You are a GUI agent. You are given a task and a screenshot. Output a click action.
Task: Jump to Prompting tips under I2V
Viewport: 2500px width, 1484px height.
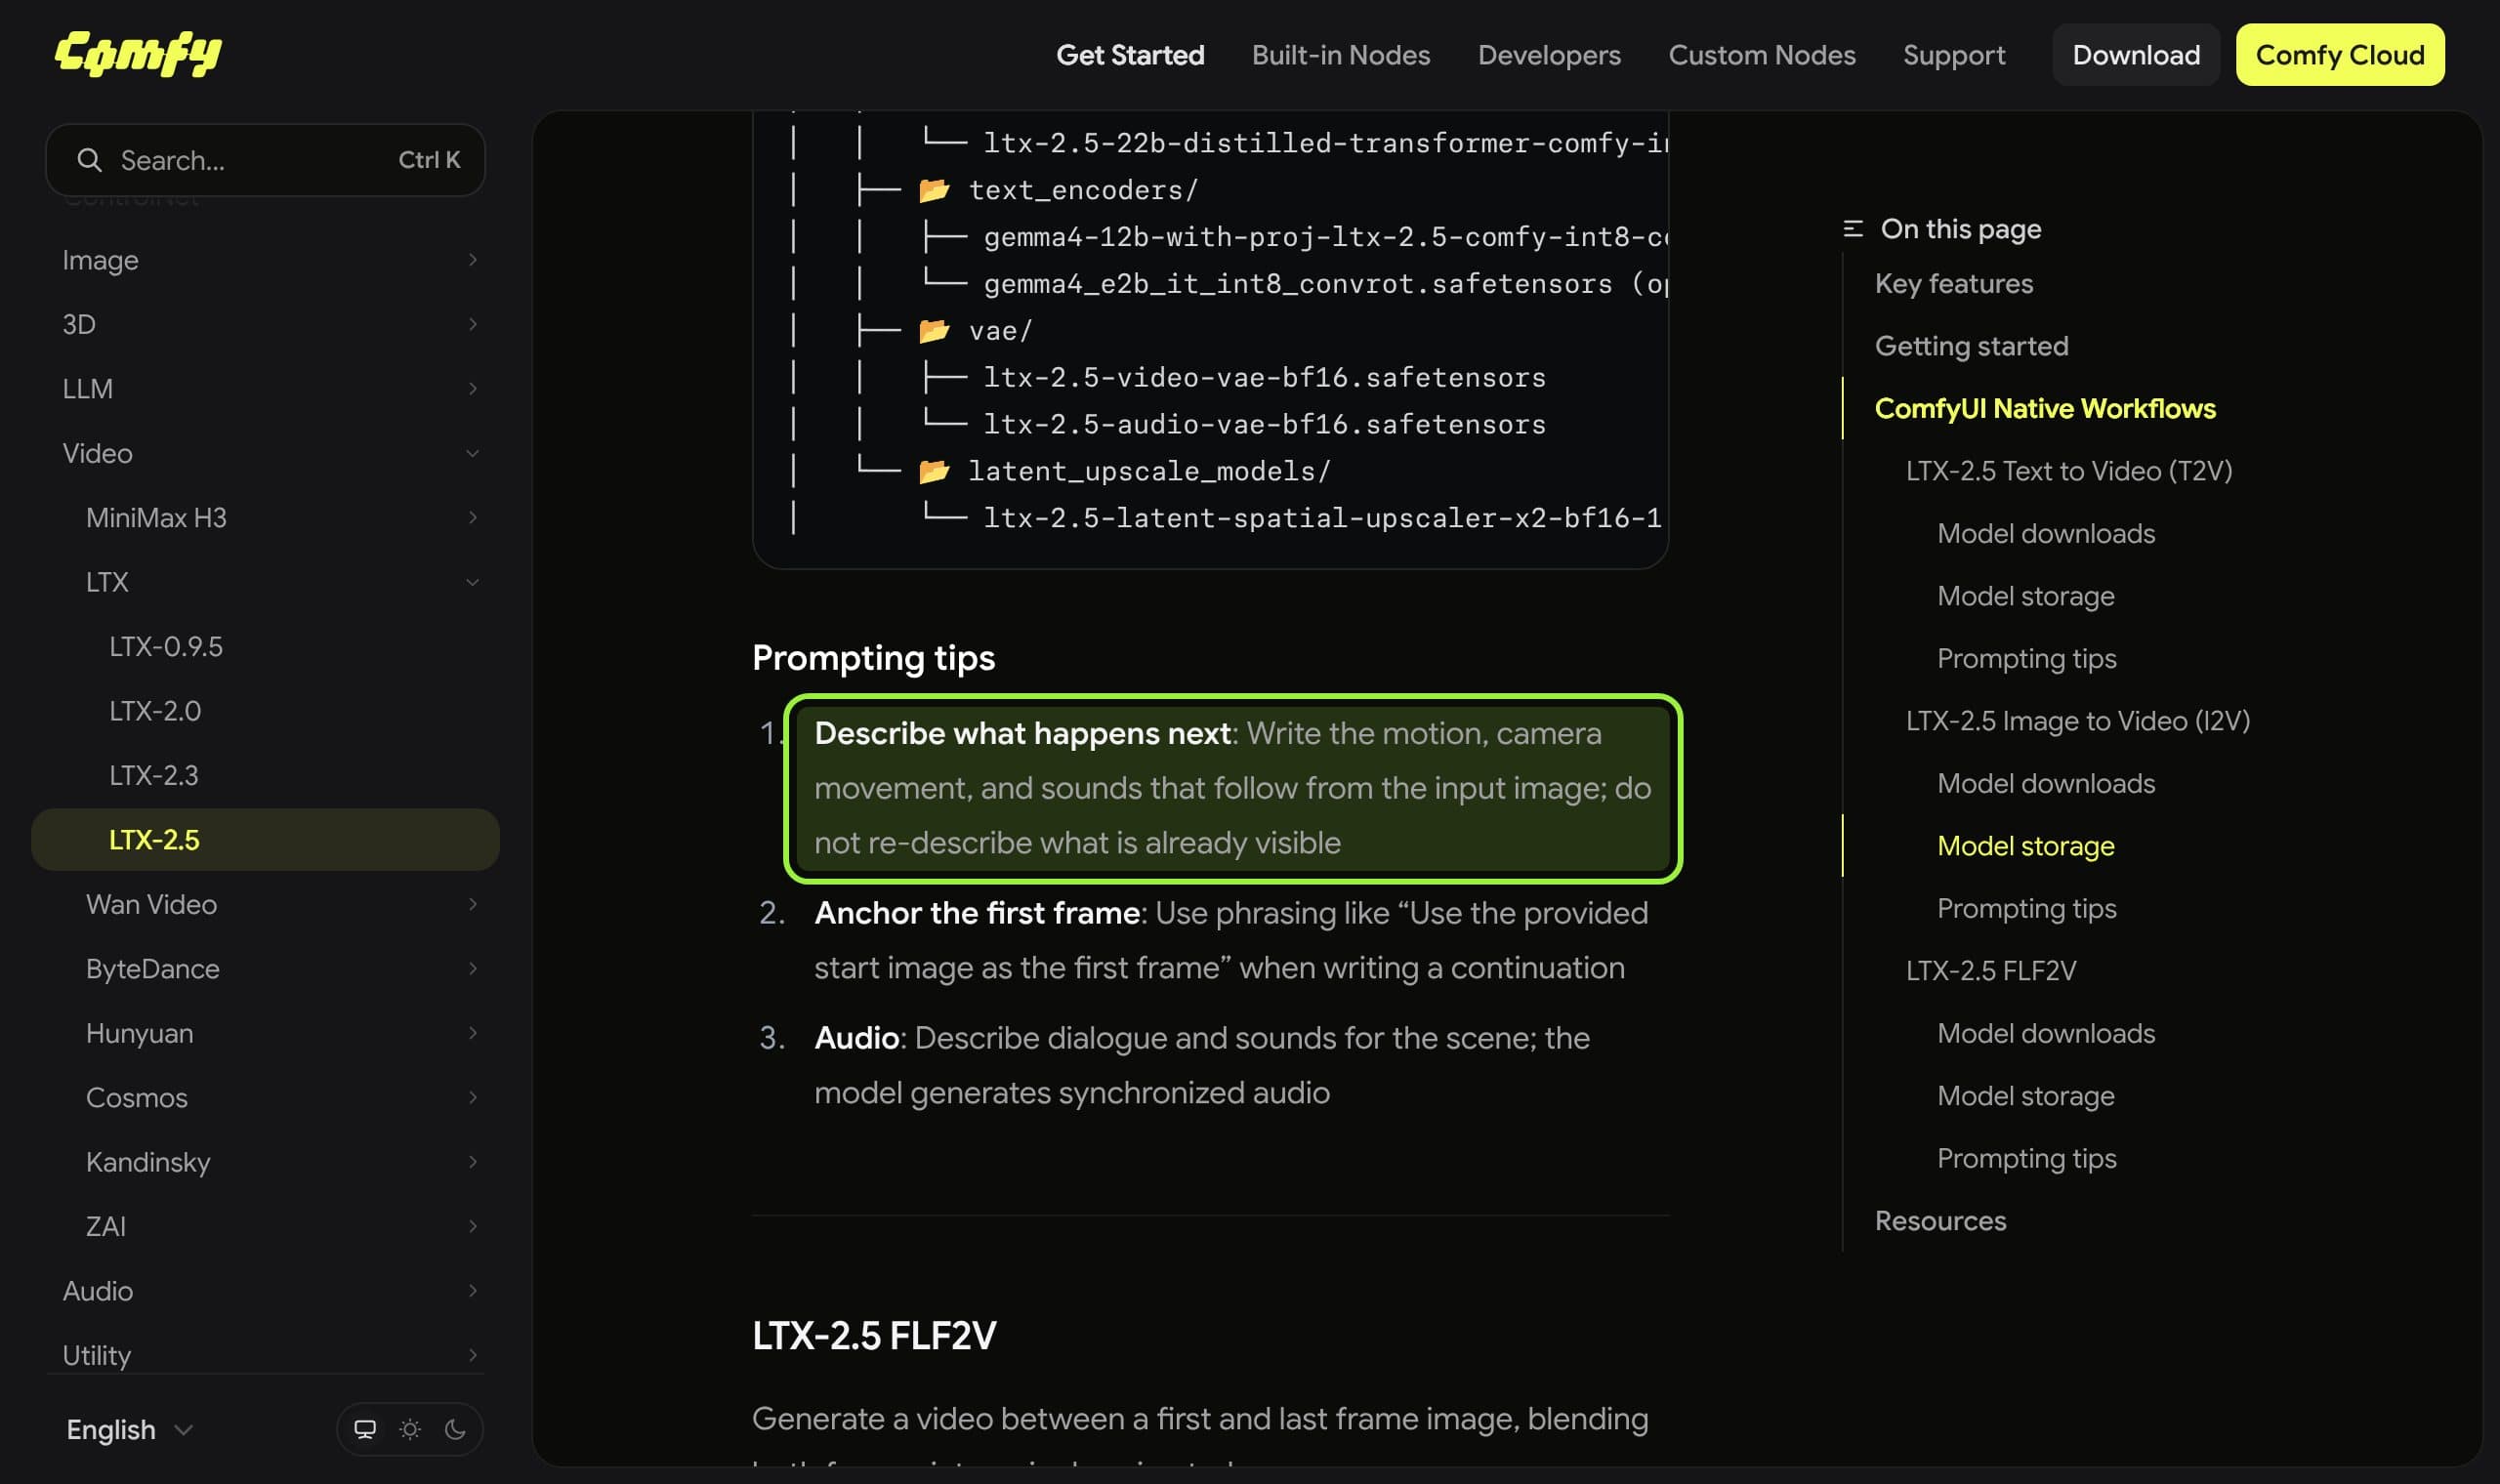pyautogui.click(x=2026, y=909)
